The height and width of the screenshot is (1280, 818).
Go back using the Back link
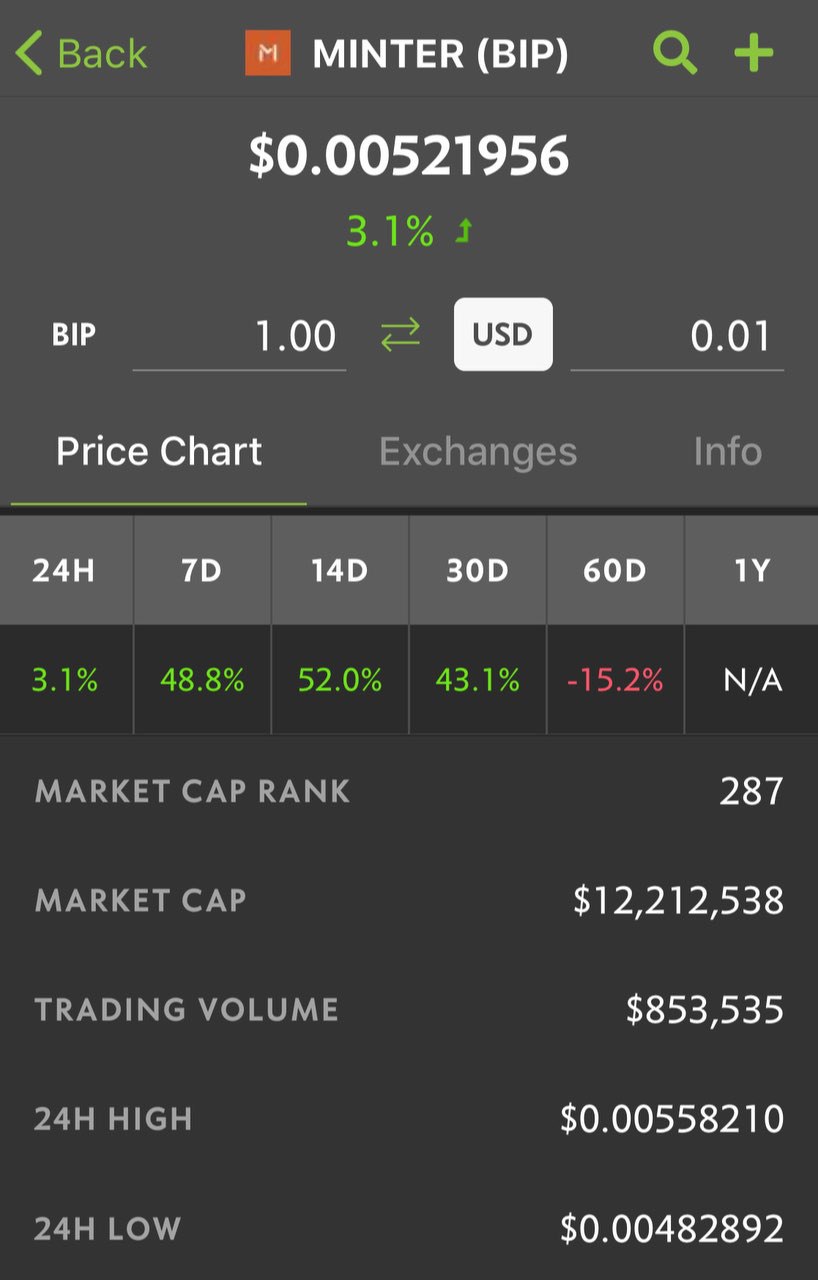coord(102,53)
